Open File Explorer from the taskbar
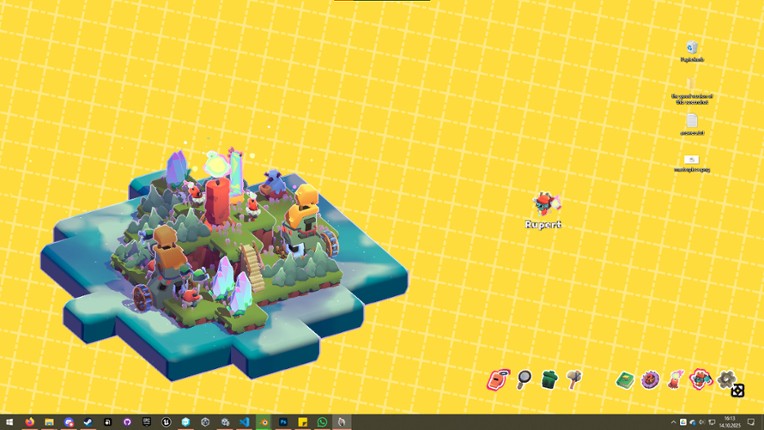The image size is (764, 430). 49,422
